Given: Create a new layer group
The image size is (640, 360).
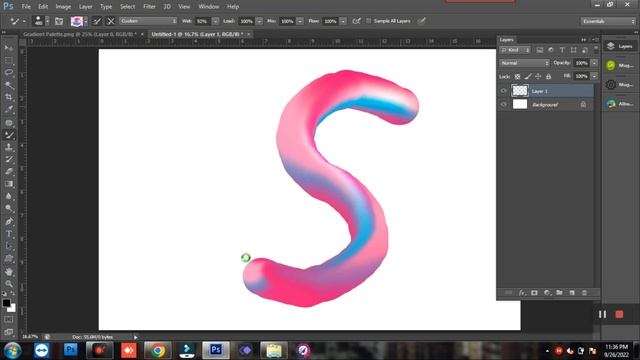Looking at the screenshot, I should [559, 293].
